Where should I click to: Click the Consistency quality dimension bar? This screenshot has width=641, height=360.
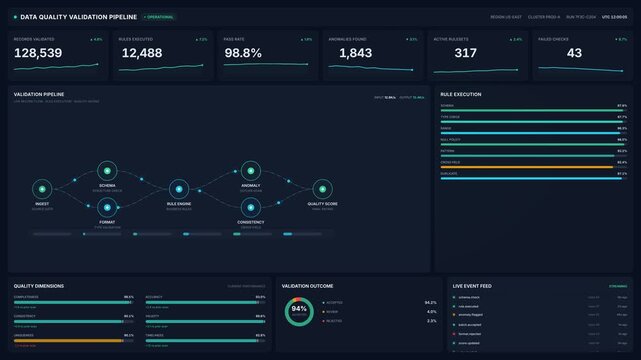pos(74,322)
